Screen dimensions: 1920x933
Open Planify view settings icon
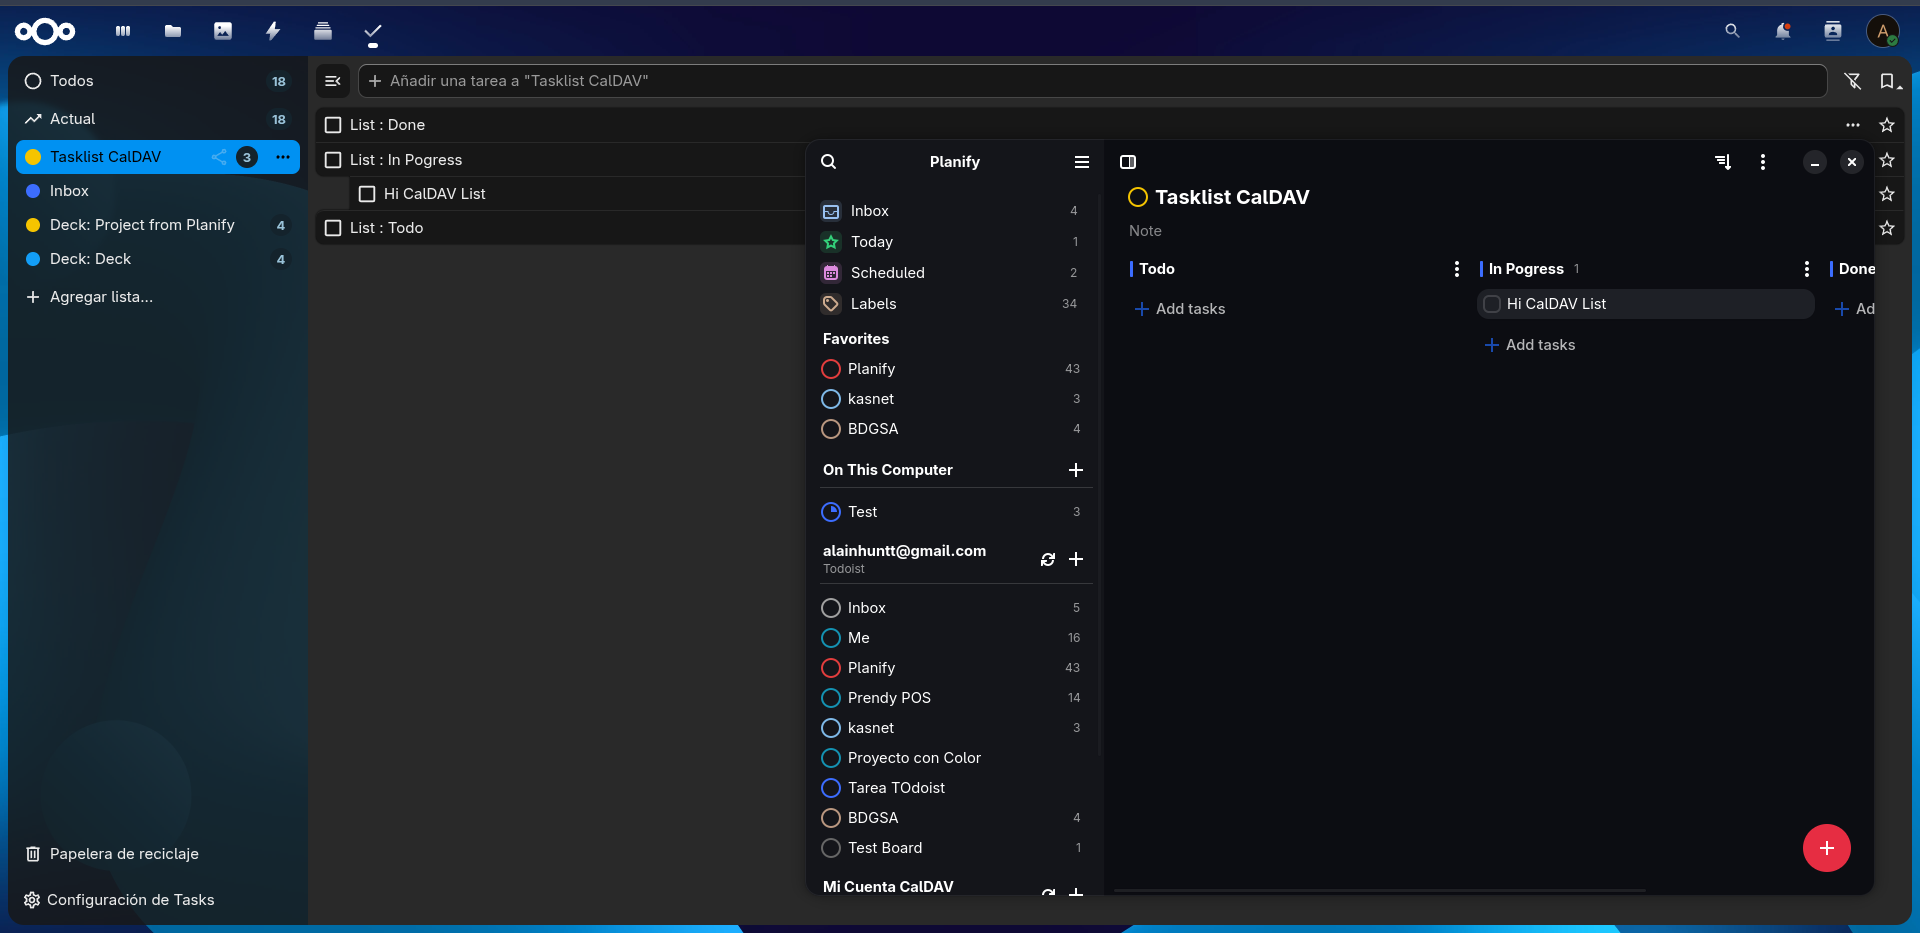(1723, 162)
